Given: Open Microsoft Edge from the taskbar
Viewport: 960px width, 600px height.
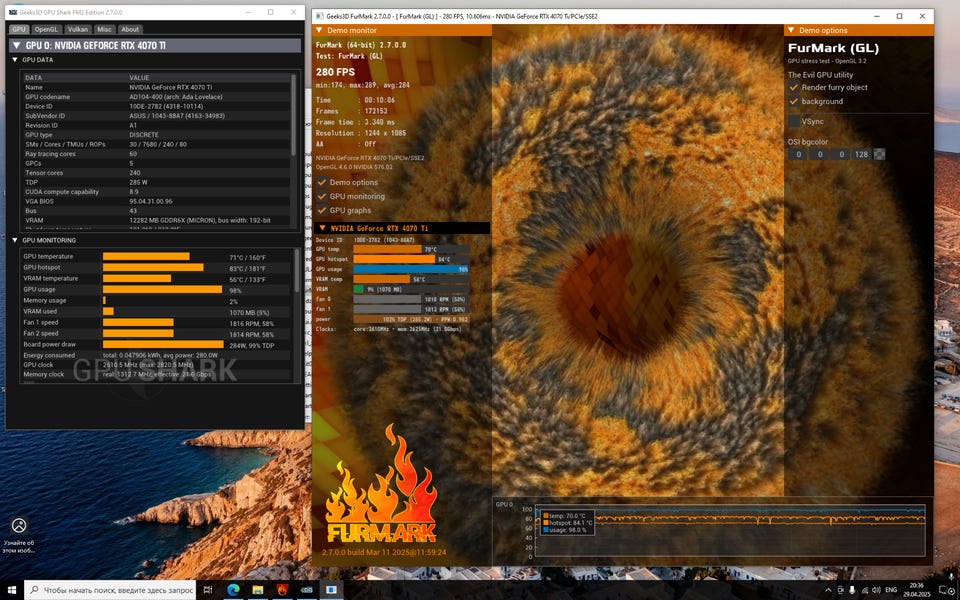Looking at the screenshot, I should coord(233,590).
